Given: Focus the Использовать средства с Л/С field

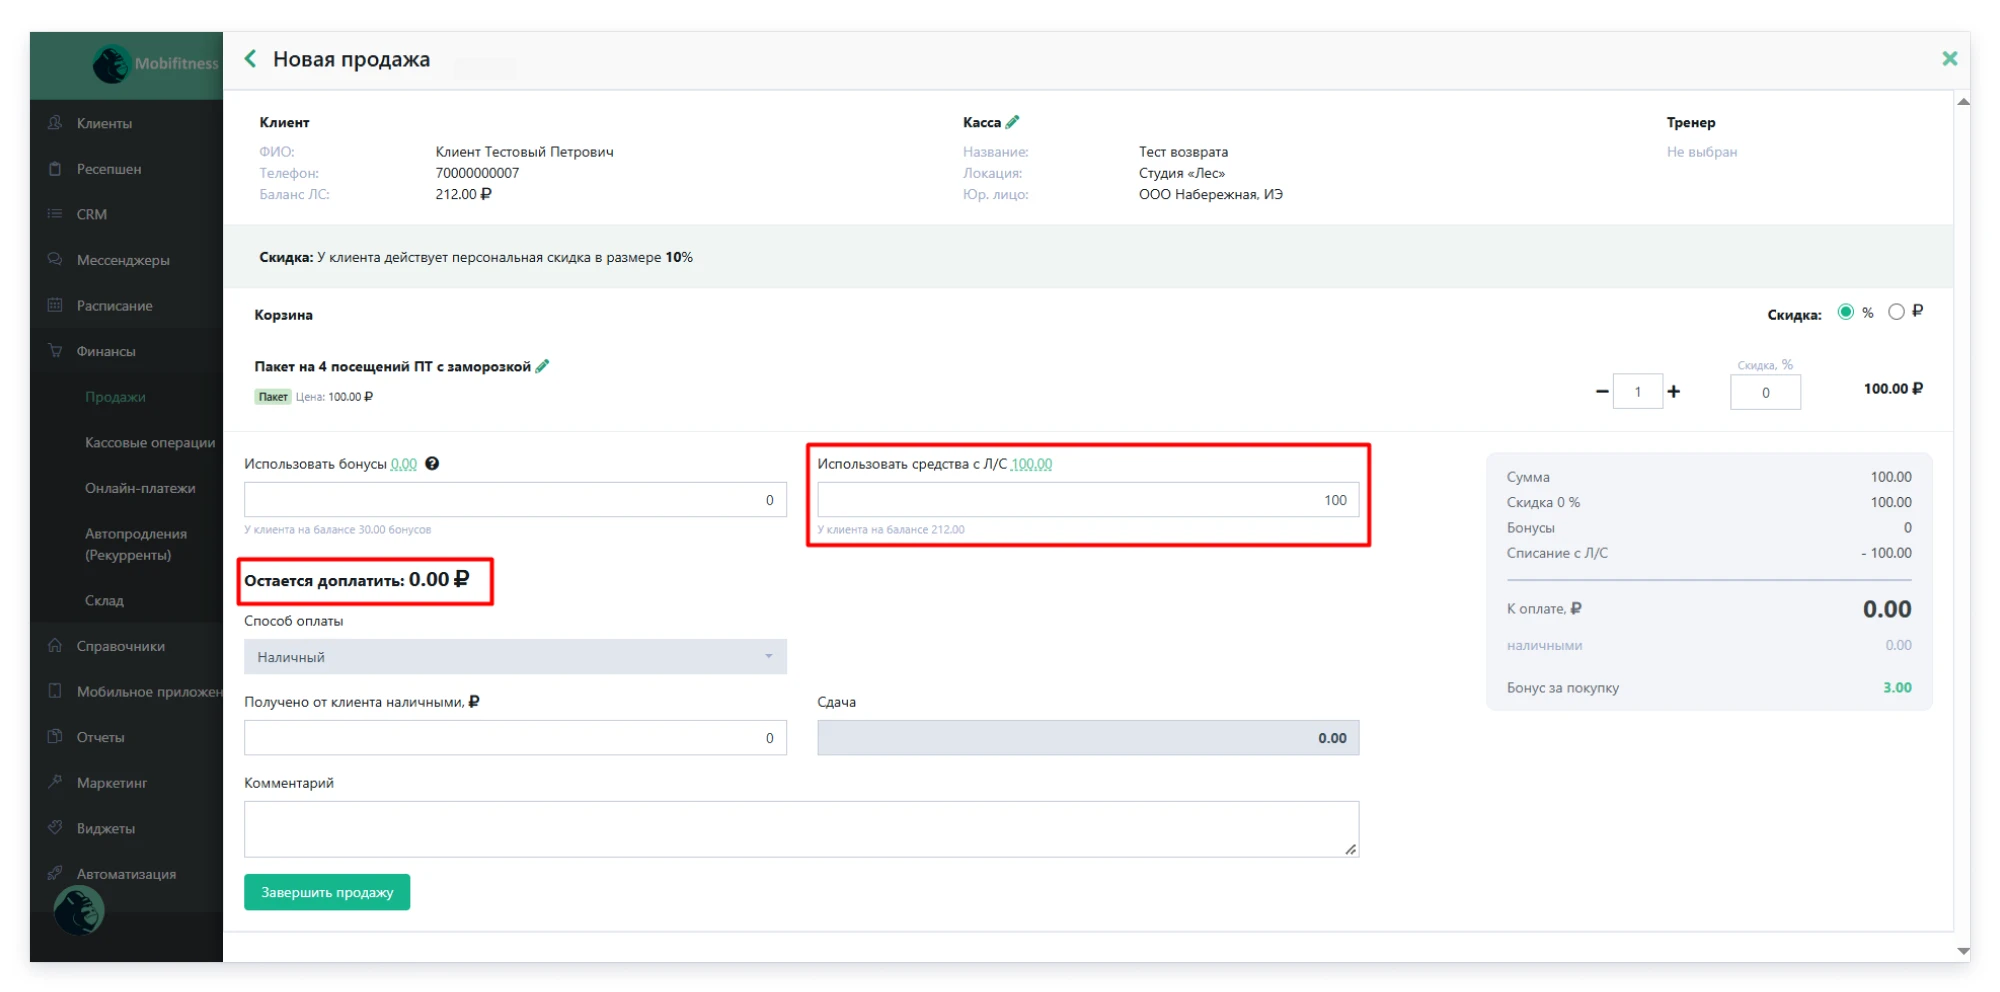Looking at the screenshot, I should click(1088, 500).
